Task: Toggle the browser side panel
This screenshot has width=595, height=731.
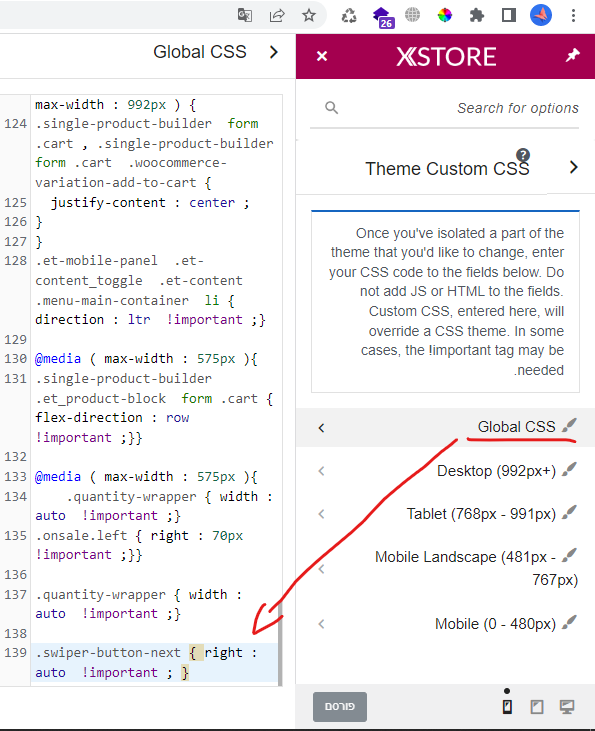Action: click(x=509, y=15)
